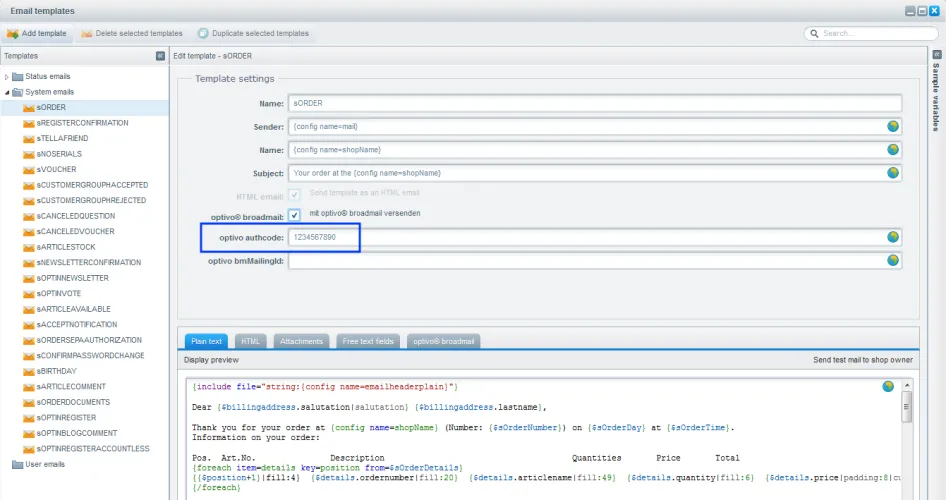
Task: Switch to the optivo broadmail tab
Action: point(443,341)
